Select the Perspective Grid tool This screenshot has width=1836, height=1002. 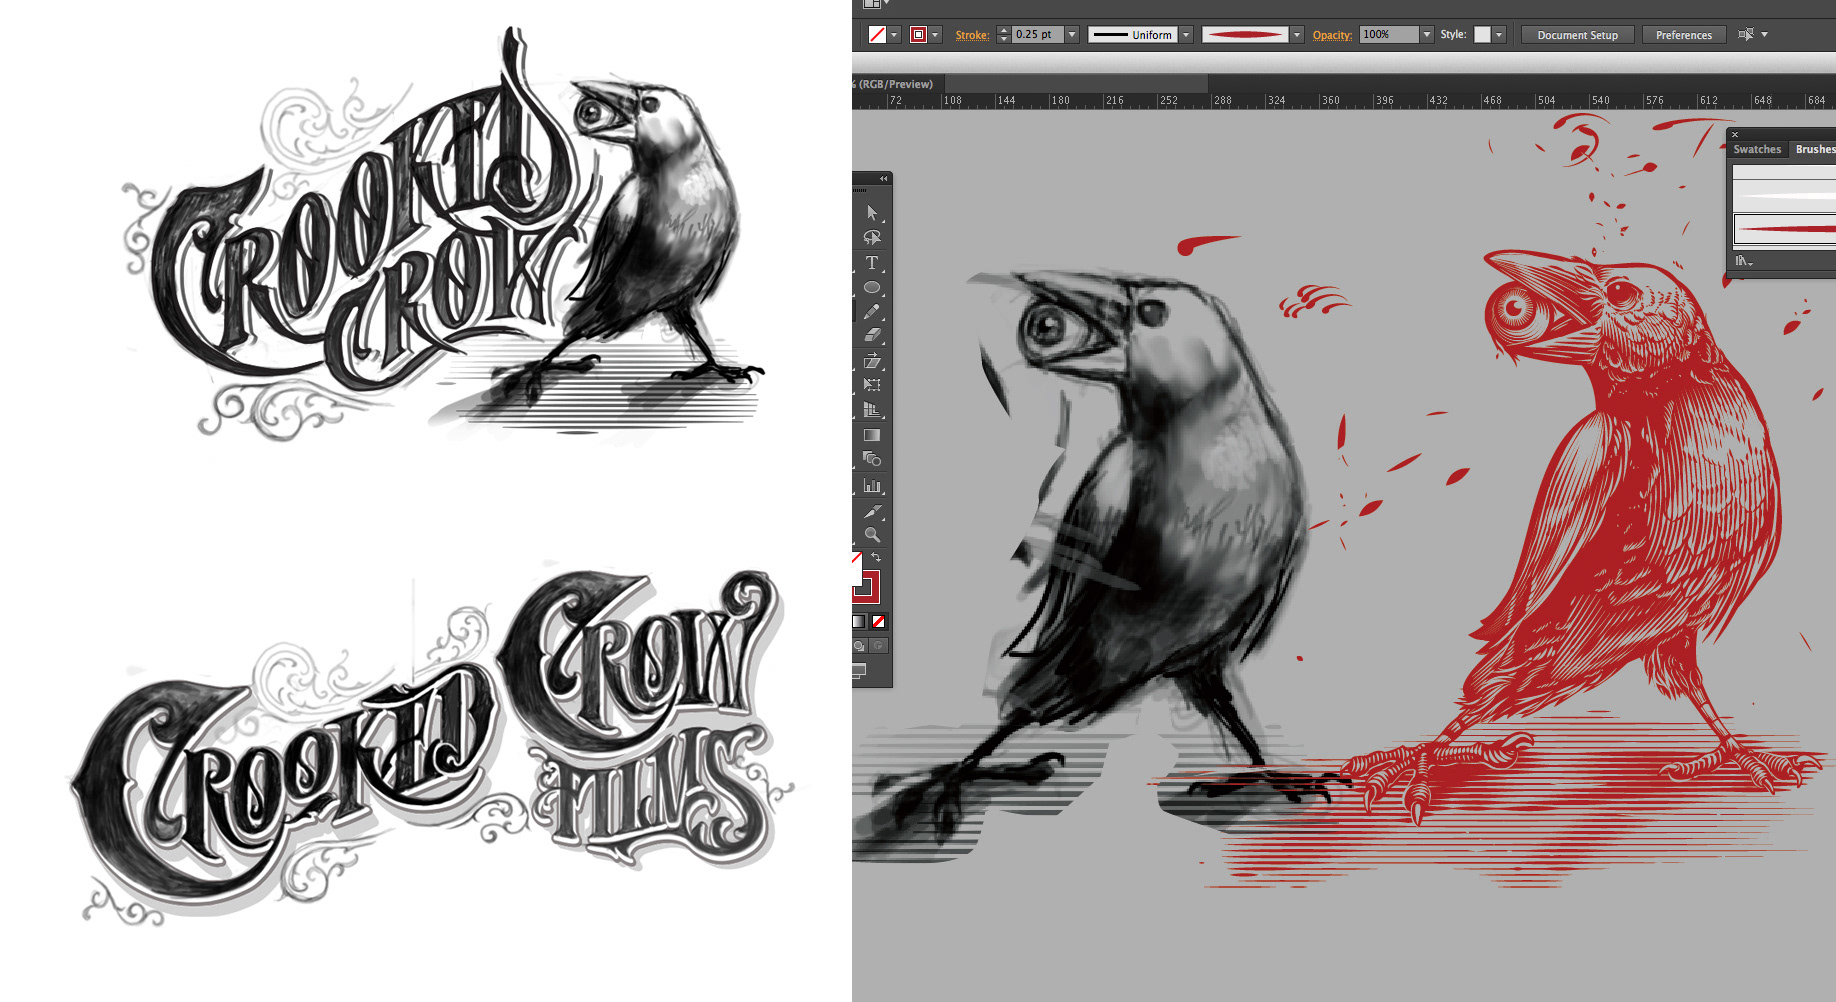click(872, 410)
